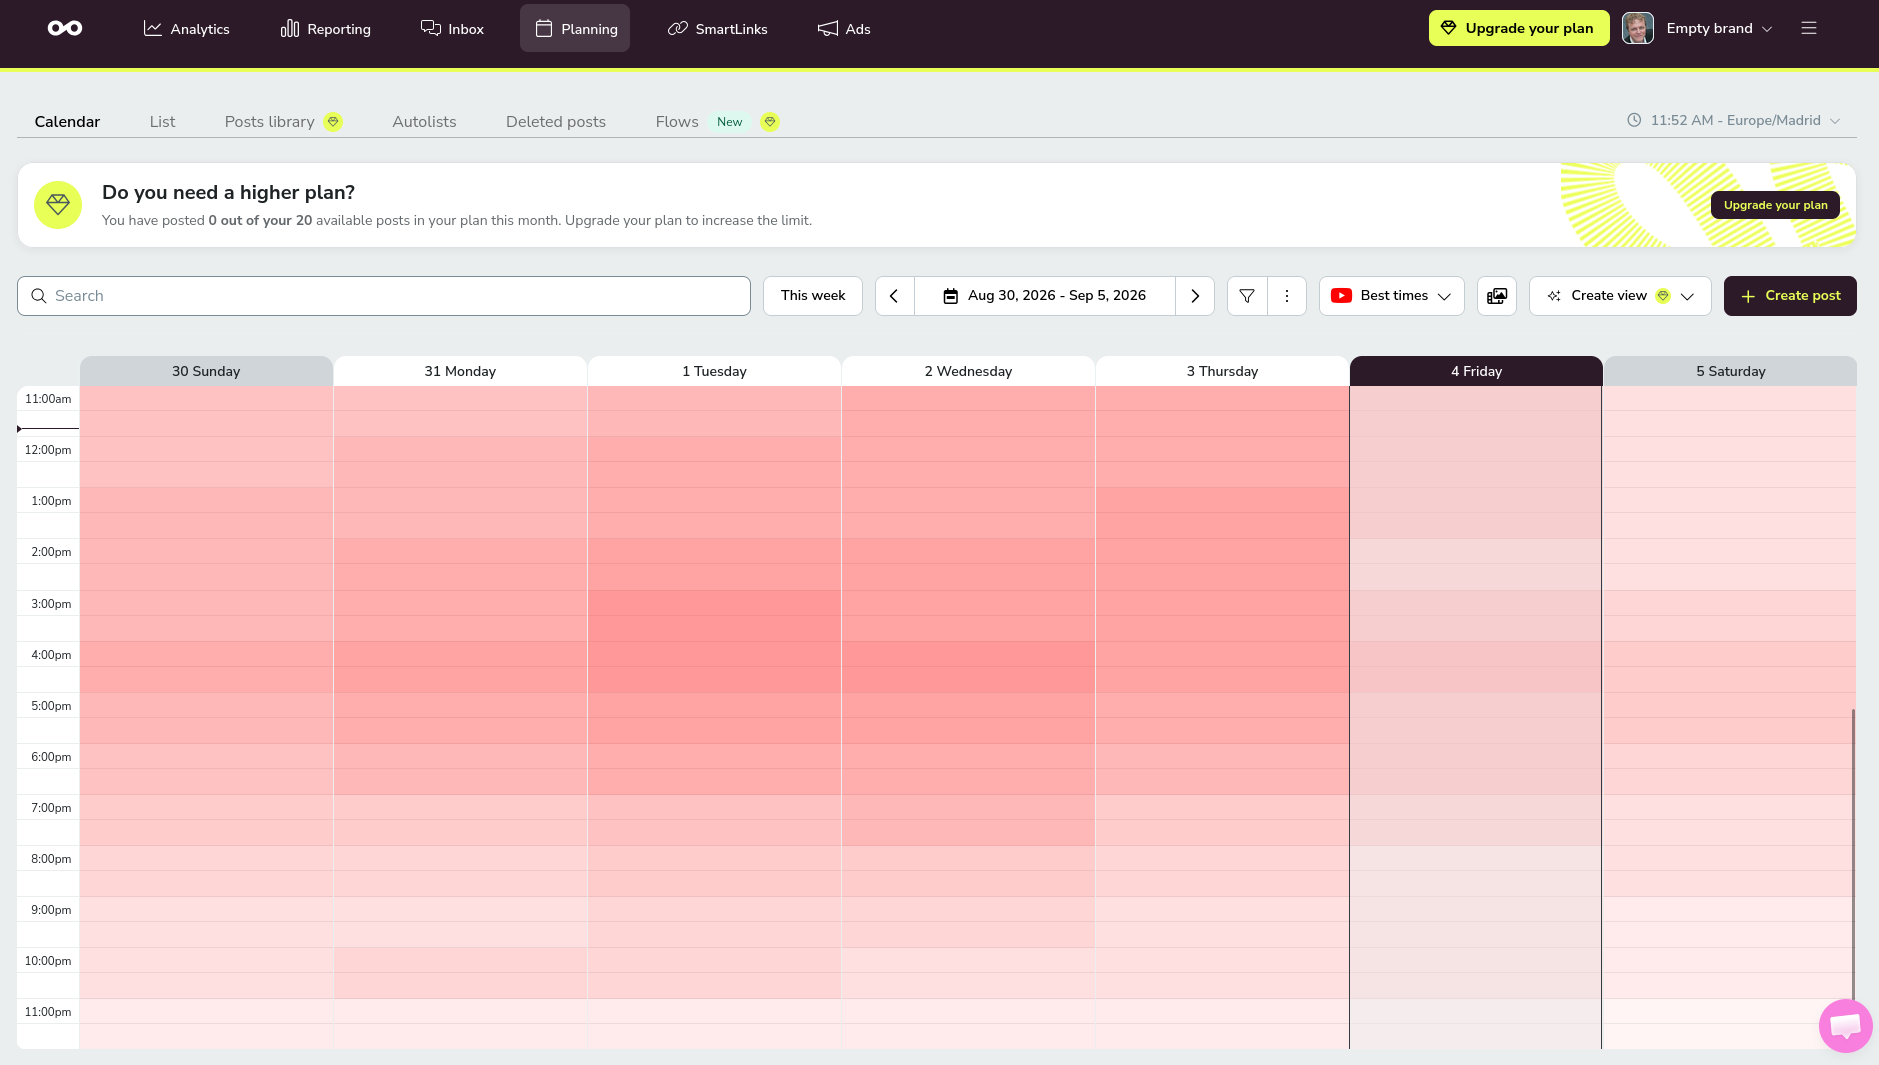Click the media gallery icon button

coord(1497,296)
